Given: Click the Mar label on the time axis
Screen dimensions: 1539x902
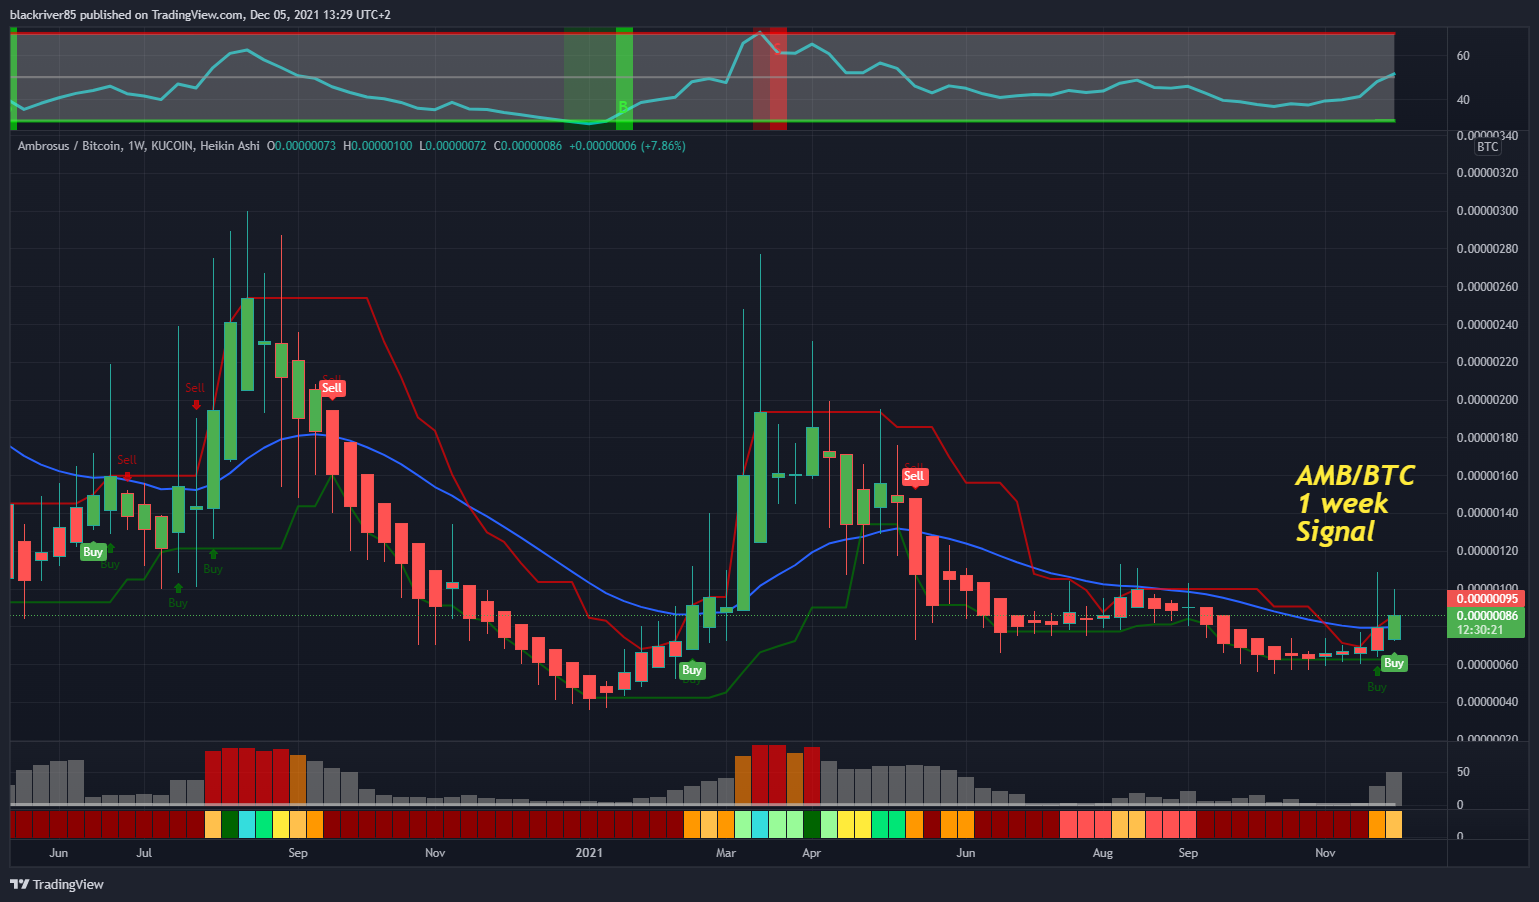Looking at the screenshot, I should [x=726, y=853].
